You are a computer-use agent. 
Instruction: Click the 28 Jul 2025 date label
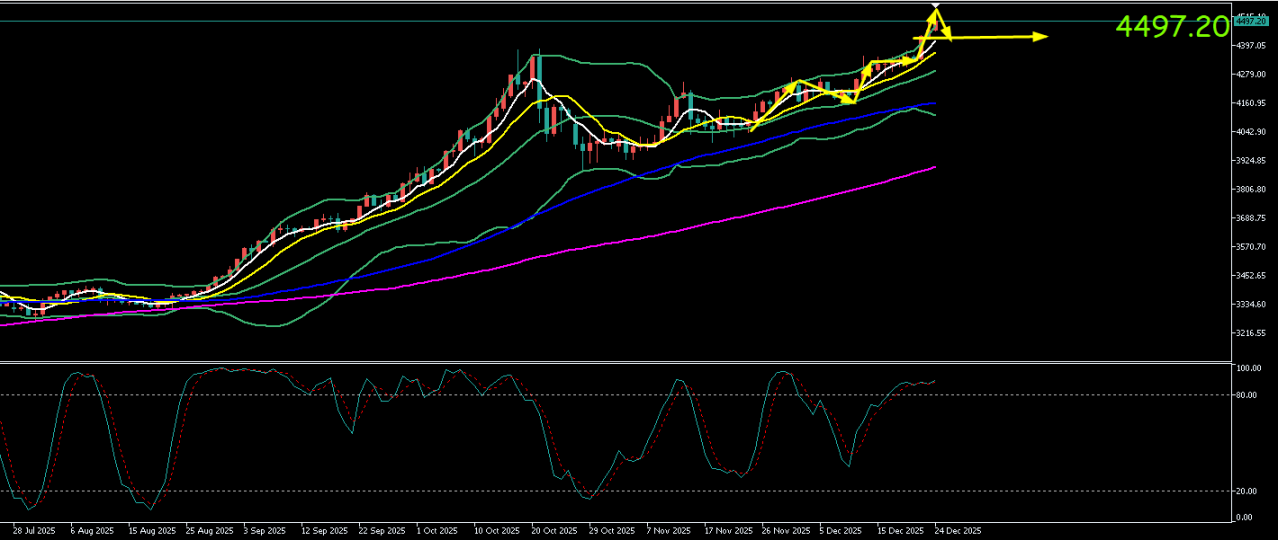35,529
